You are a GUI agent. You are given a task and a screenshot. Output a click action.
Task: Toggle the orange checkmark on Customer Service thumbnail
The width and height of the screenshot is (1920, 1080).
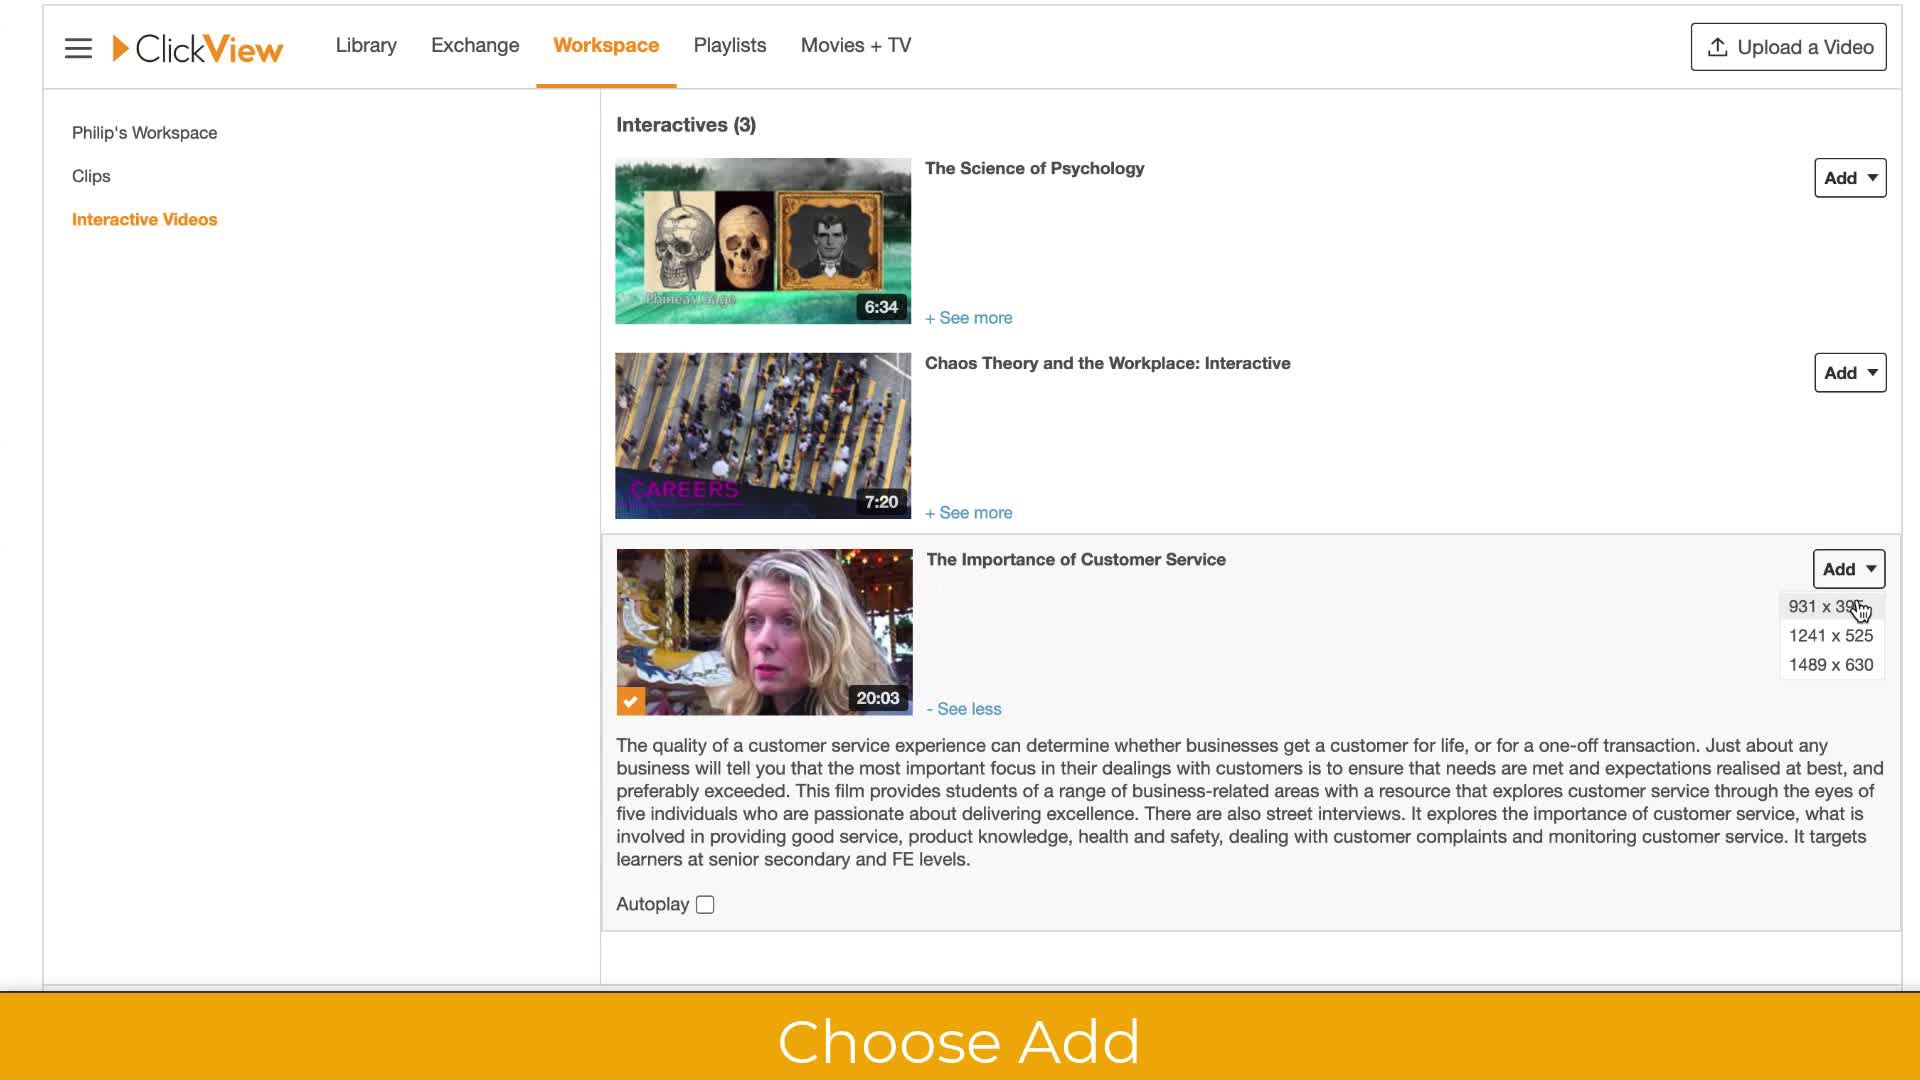click(x=631, y=700)
